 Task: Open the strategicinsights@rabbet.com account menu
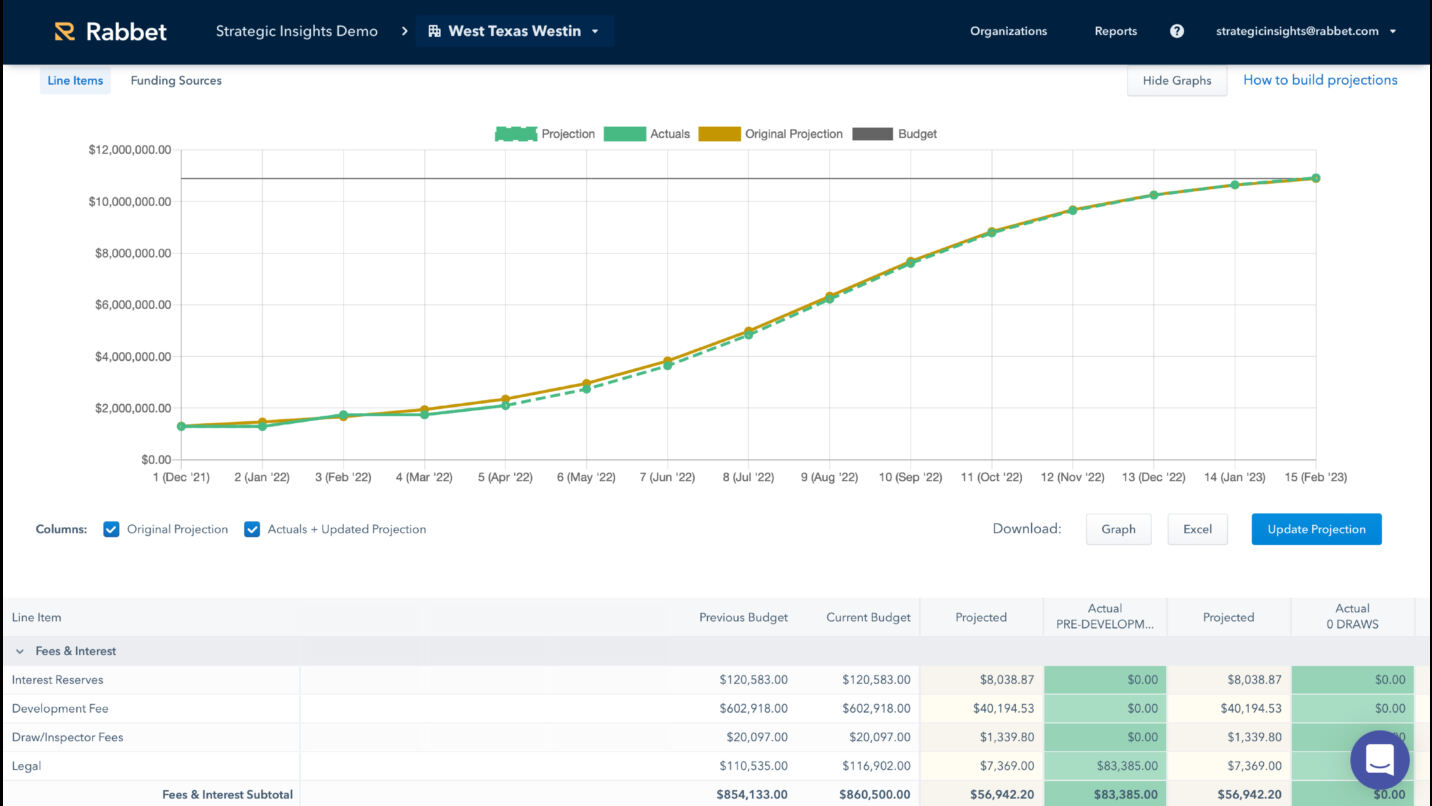click(x=1305, y=31)
